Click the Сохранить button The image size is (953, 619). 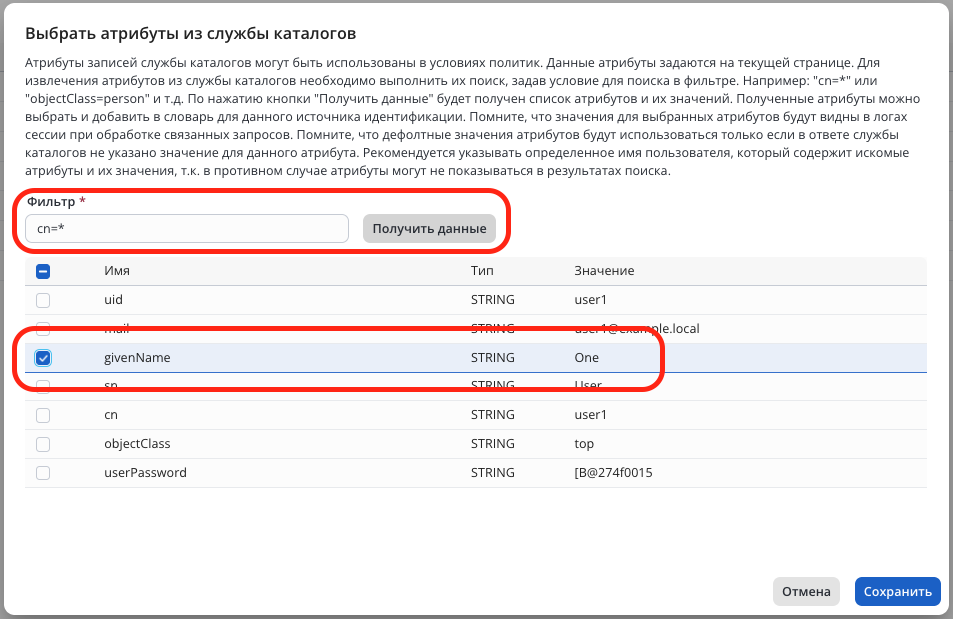click(x=897, y=592)
